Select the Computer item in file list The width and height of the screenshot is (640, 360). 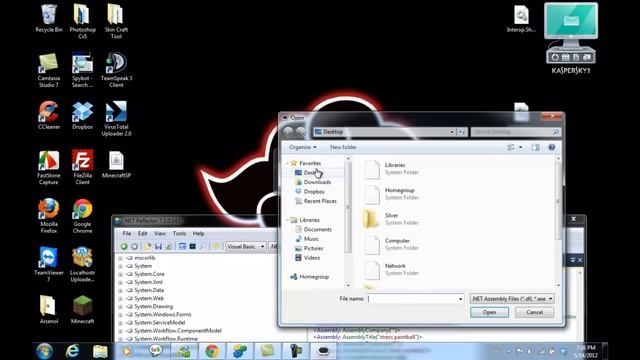pyautogui.click(x=391, y=244)
